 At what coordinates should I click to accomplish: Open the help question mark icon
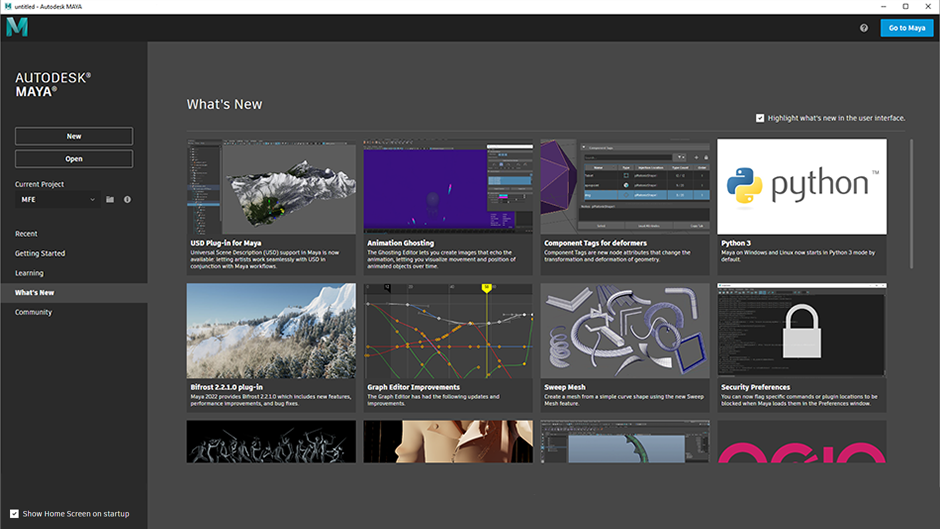pos(864,28)
